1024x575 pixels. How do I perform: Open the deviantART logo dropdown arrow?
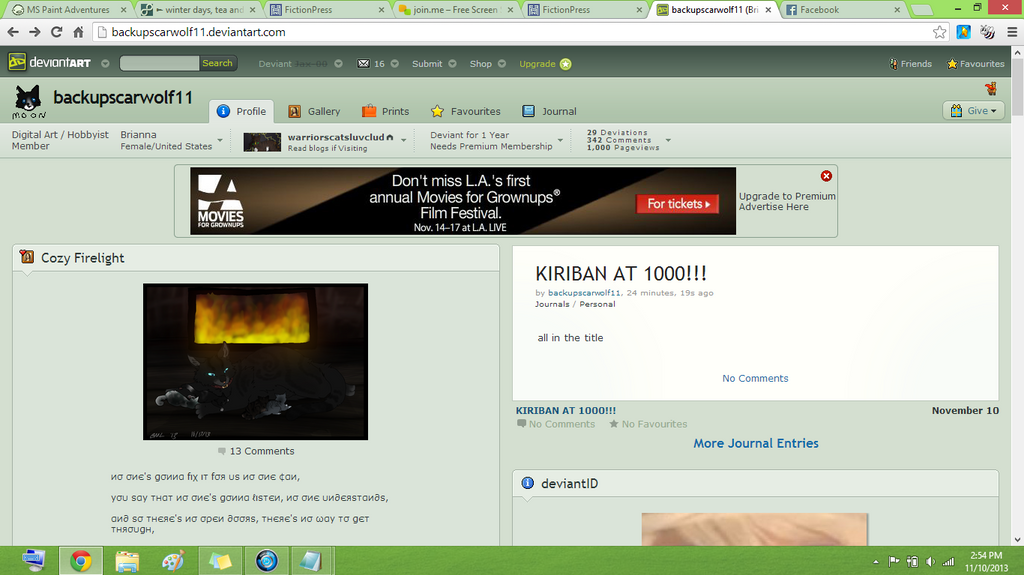105,63
